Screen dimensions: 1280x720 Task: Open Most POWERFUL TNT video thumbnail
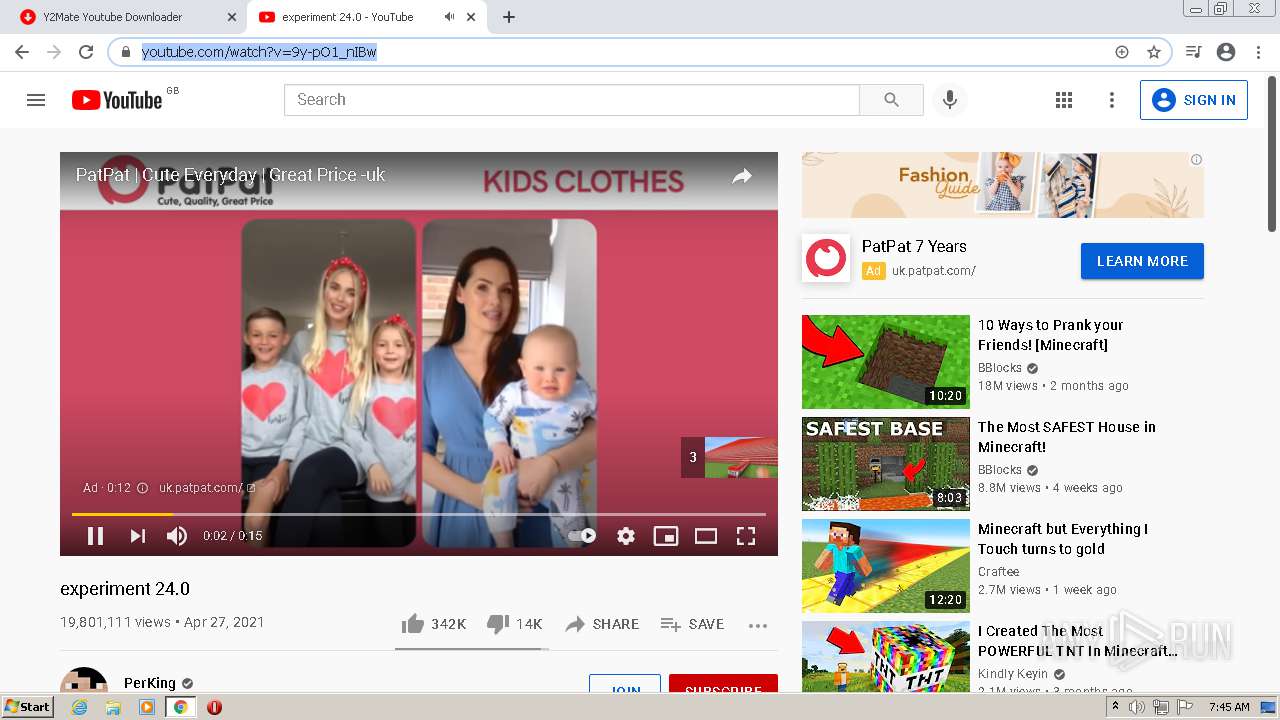pos(886,657)
